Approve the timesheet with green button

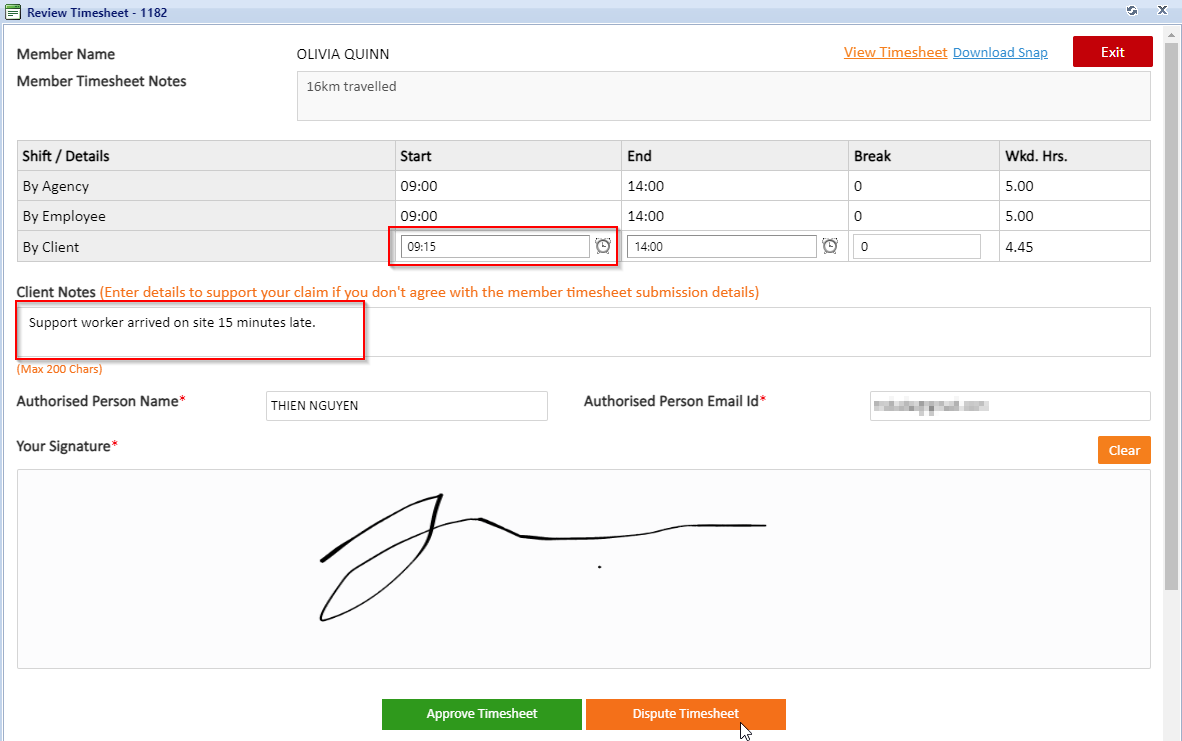pyautogui.click(x=482, y=714)
